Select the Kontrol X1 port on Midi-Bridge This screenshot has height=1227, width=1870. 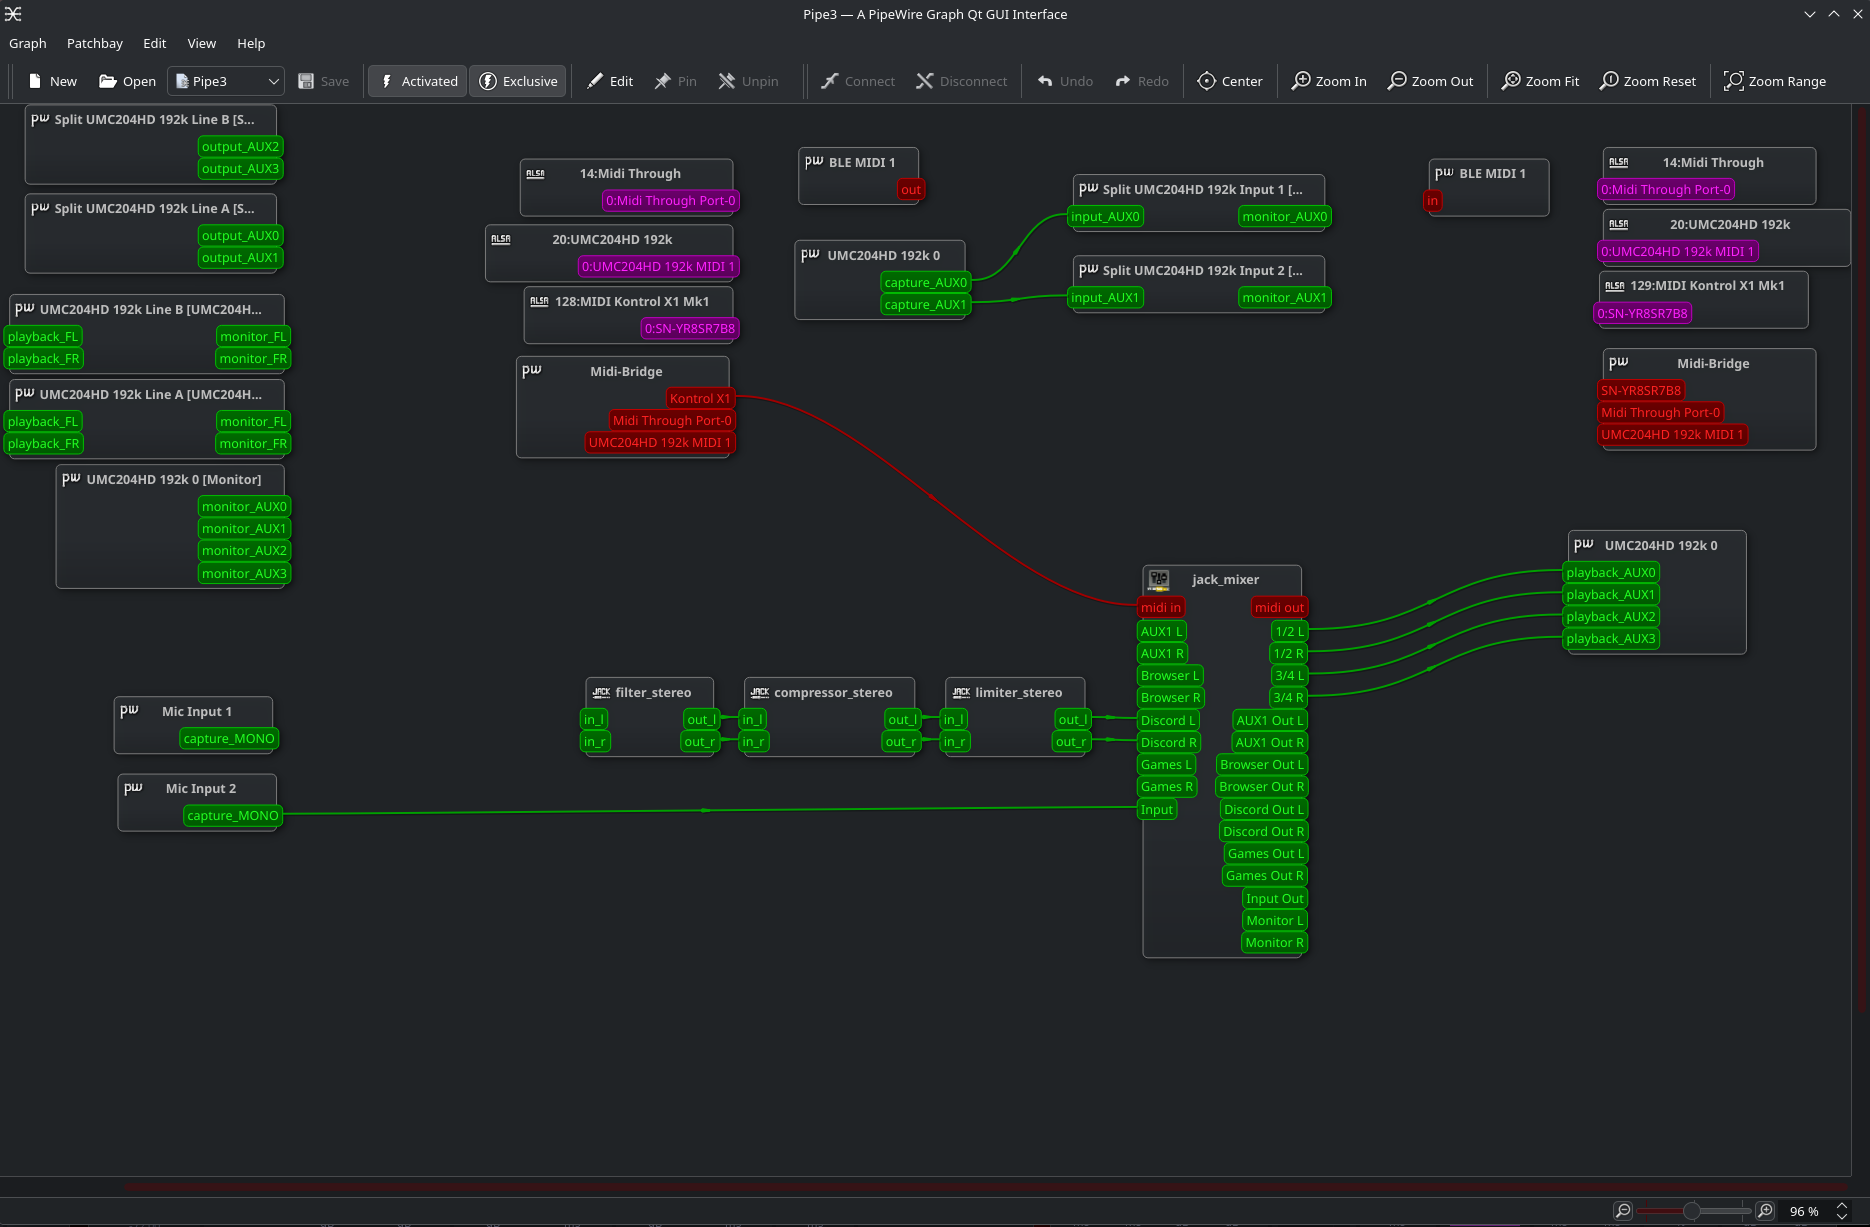click(700, 398)
